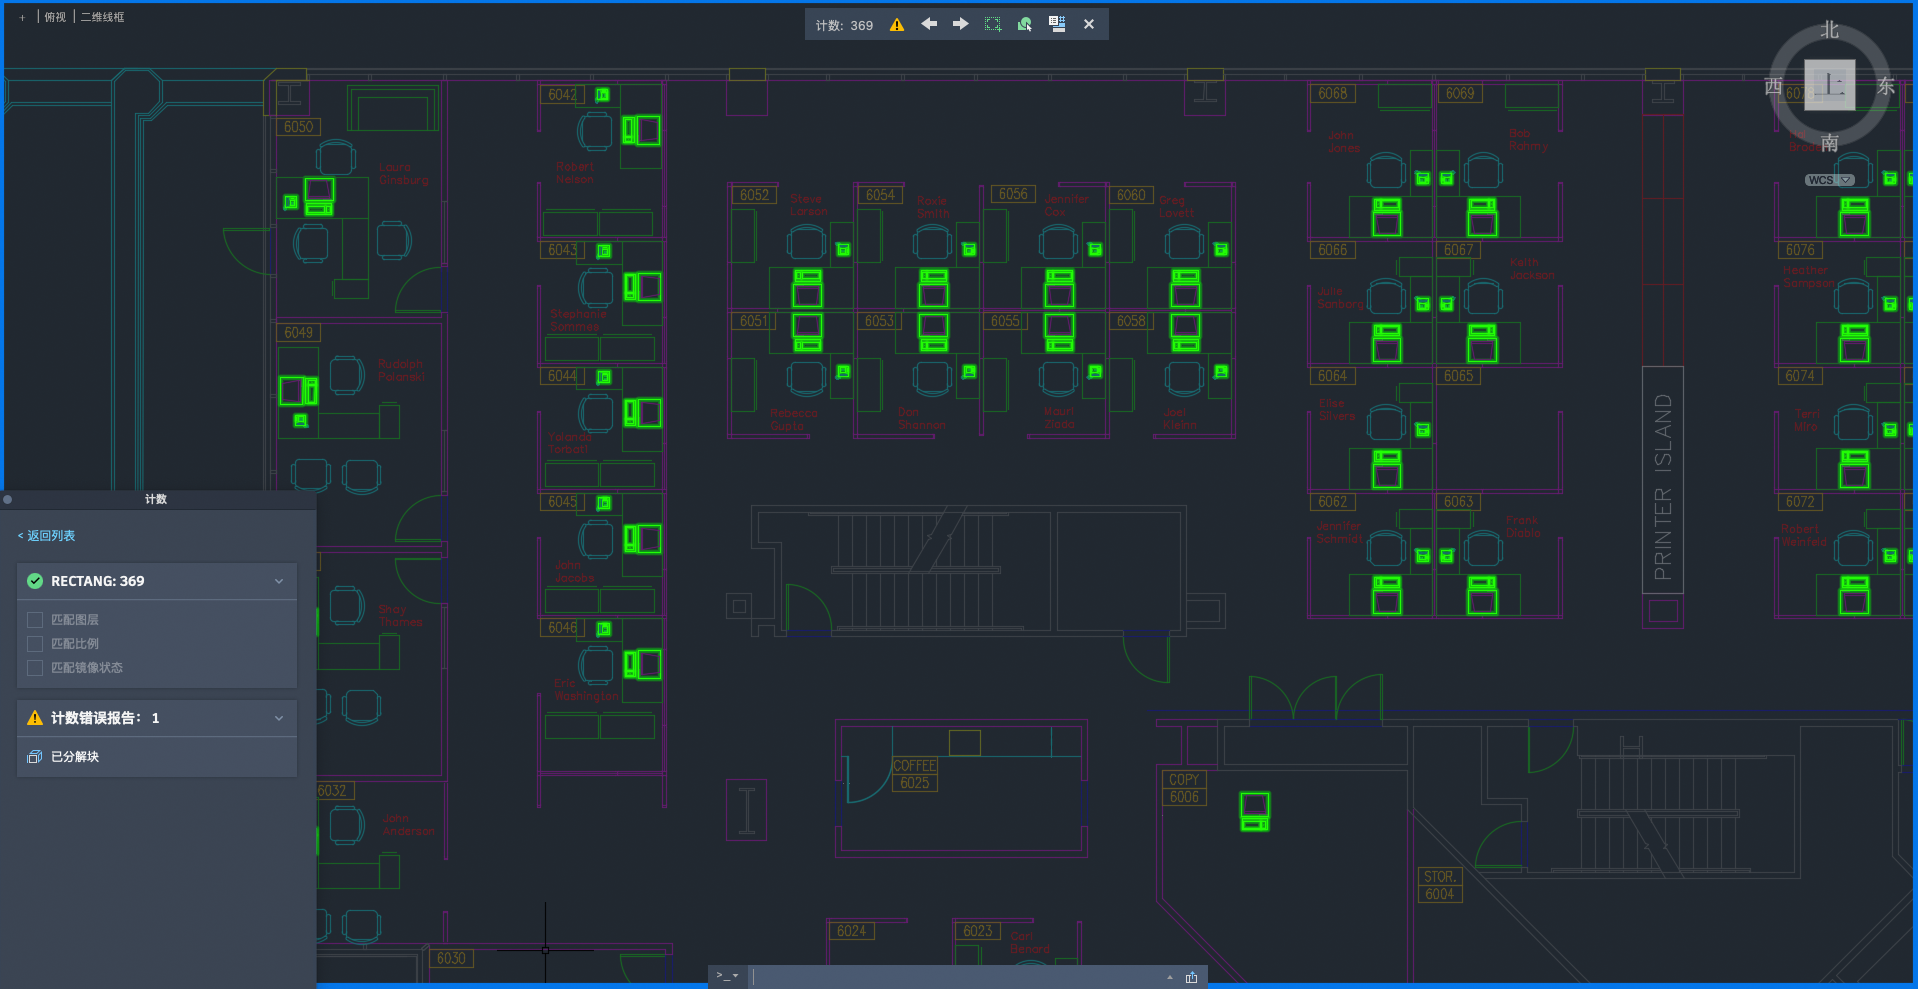Viewport: 1918px width, 989px height.
Task: Open viewport controls plus menu
Action: (22, 17)
